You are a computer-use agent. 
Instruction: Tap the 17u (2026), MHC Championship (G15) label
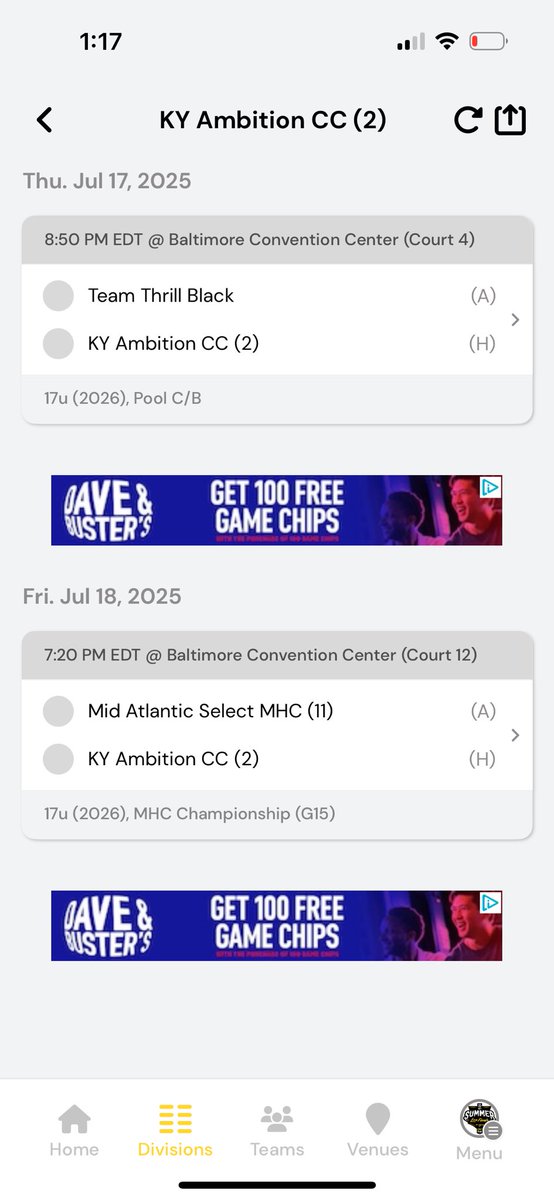tap(190, 814)
